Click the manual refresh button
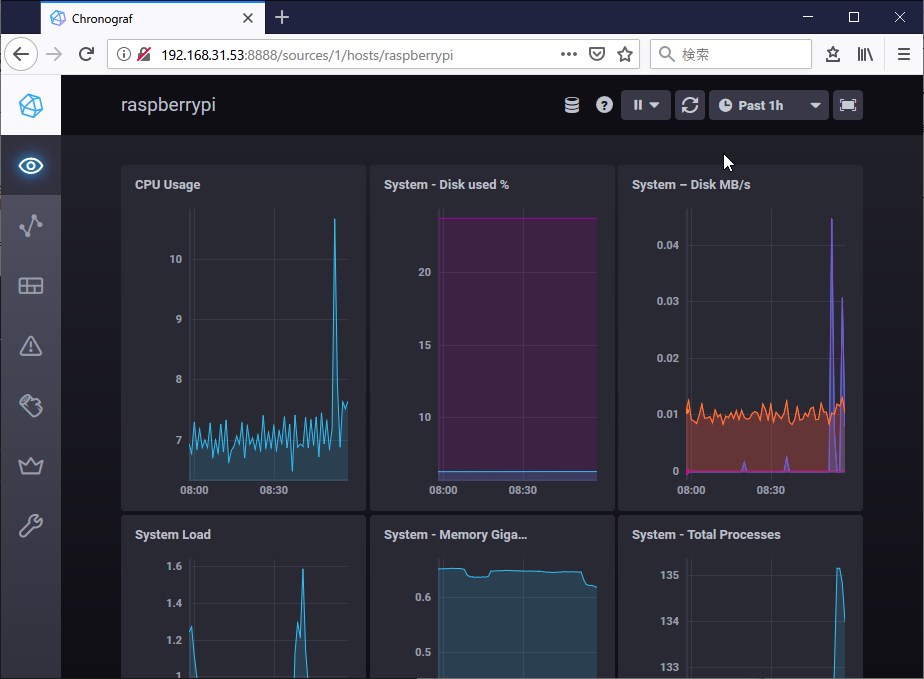The height and width of the screenshot is (679, 924). point(689,105)
